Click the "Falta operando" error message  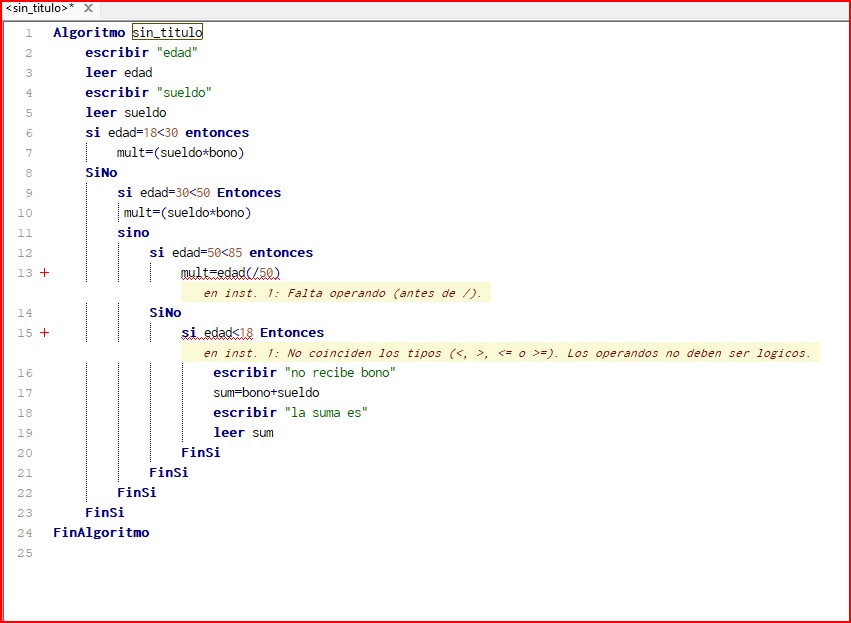[342, 293]
